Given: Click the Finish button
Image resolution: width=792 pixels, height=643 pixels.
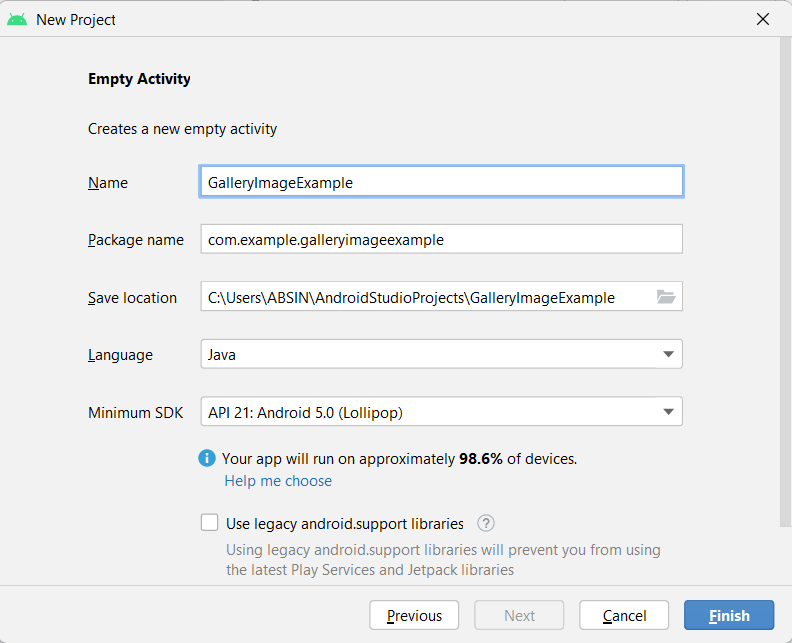Looking at the screenshot, I should (x=729, y=615).
